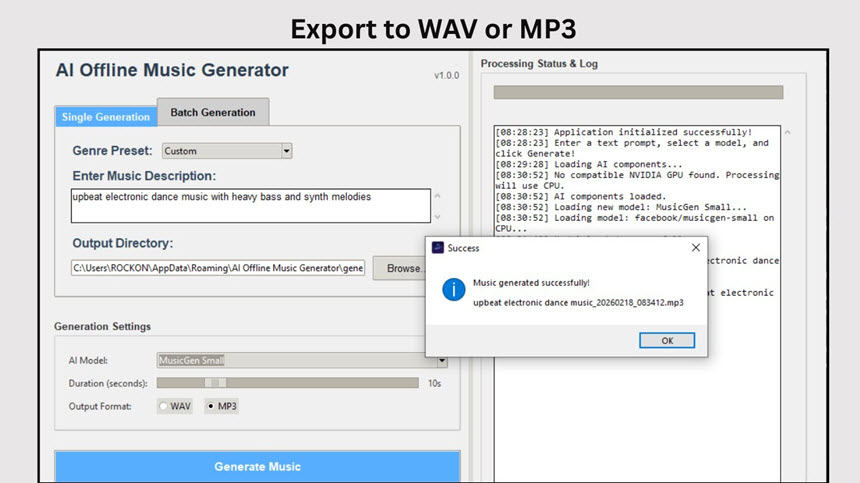Click the log panel scroll up arrow

click(788, 132)
